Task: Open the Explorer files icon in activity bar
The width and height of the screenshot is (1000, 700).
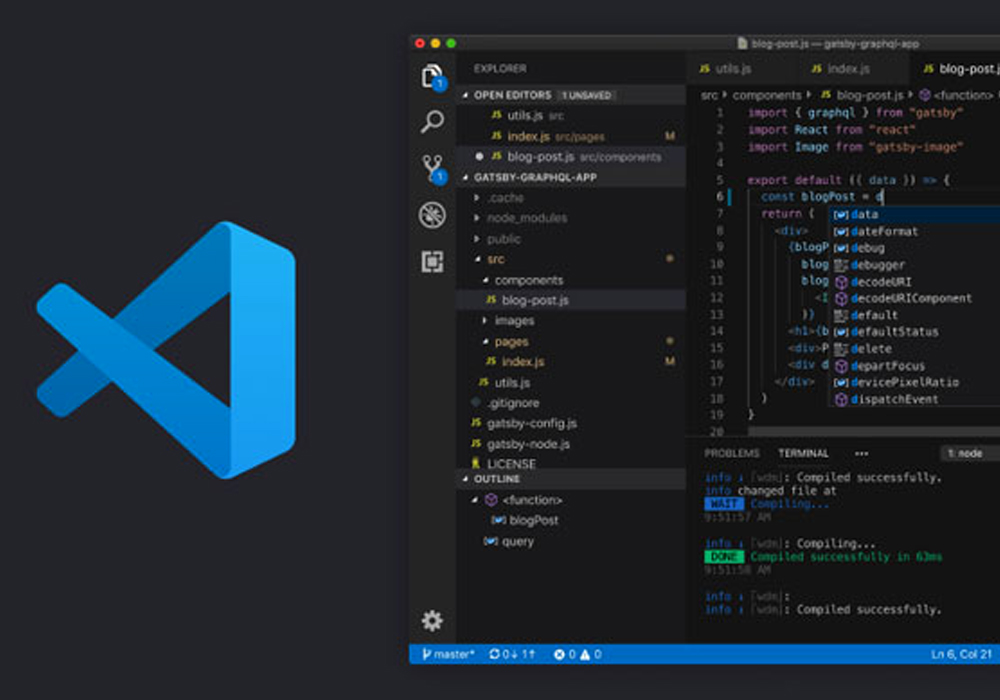Action: (432, 76)
